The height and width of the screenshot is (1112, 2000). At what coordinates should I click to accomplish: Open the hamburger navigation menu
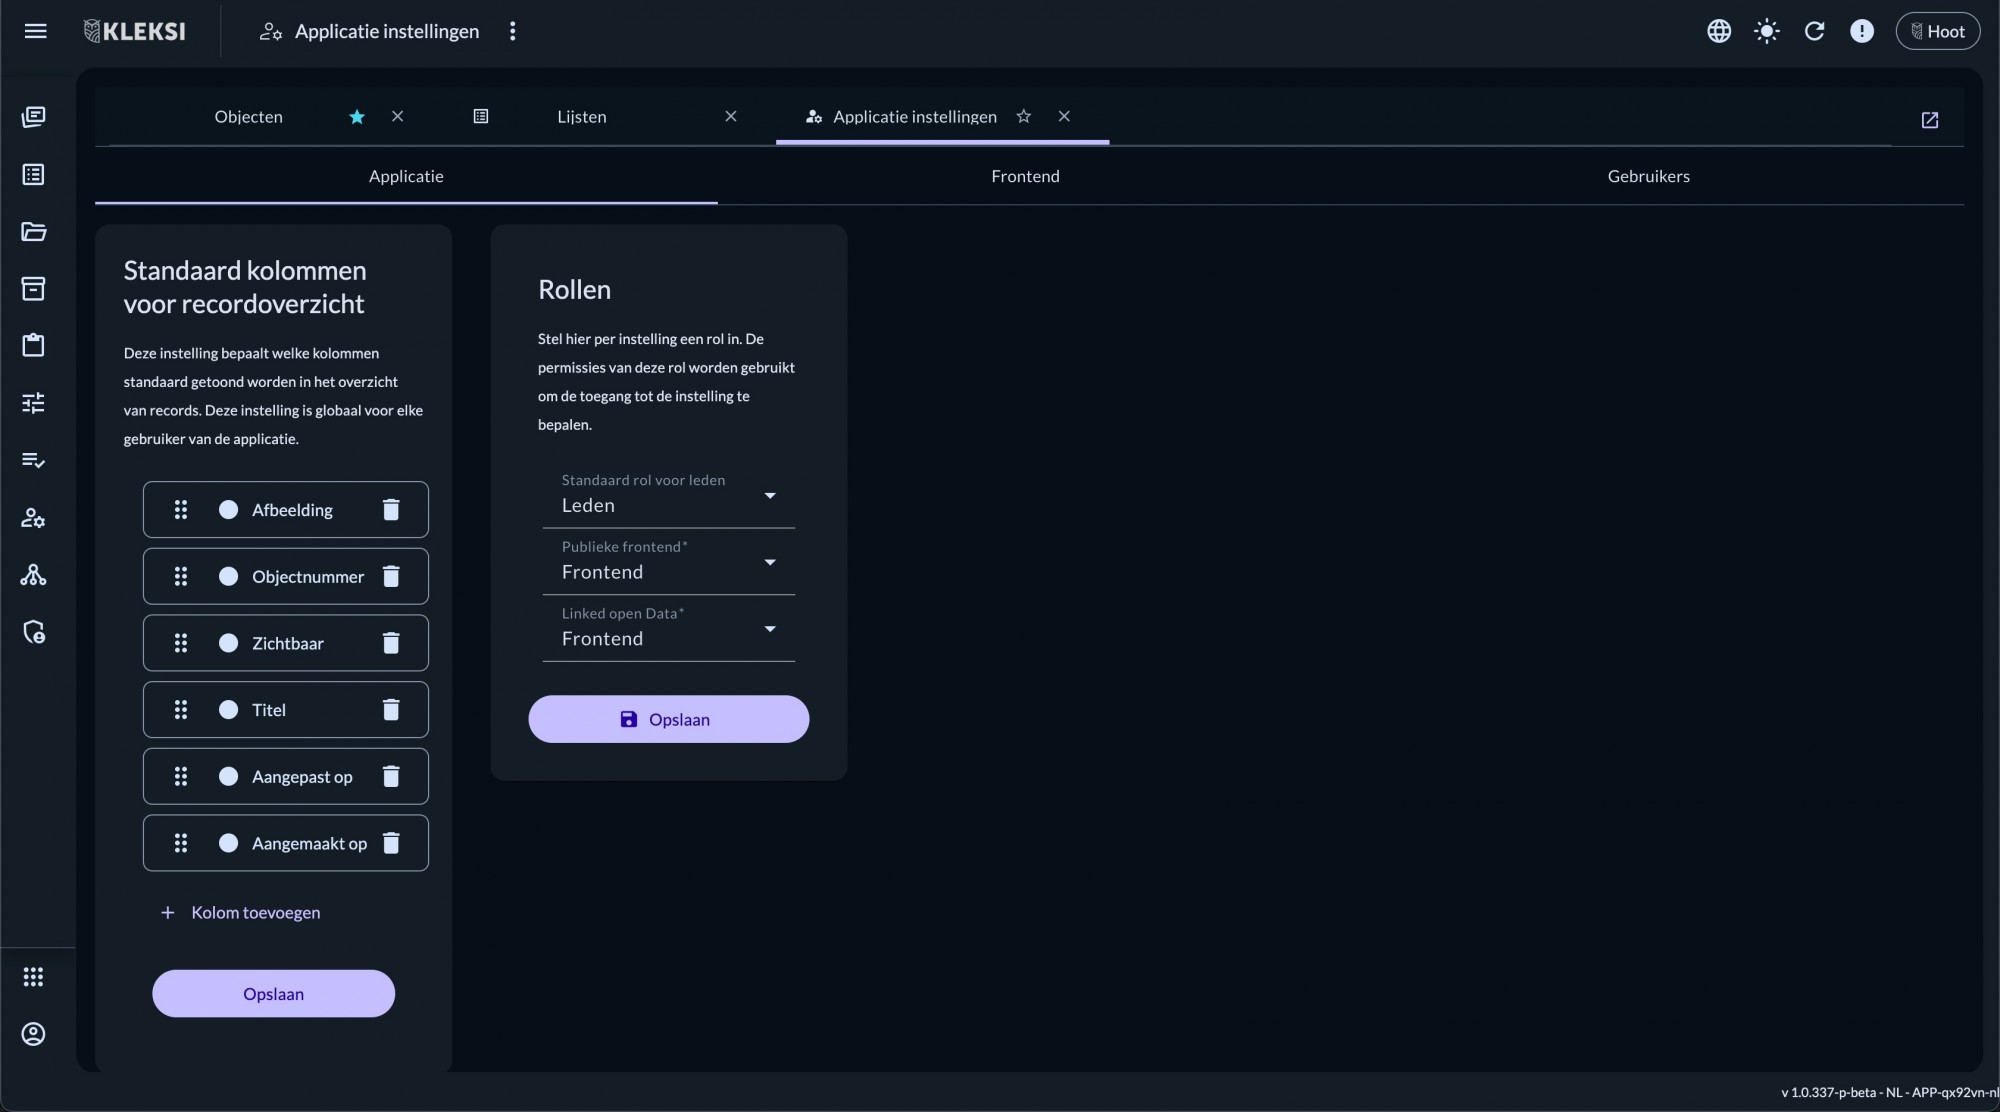tap(35, 31)
